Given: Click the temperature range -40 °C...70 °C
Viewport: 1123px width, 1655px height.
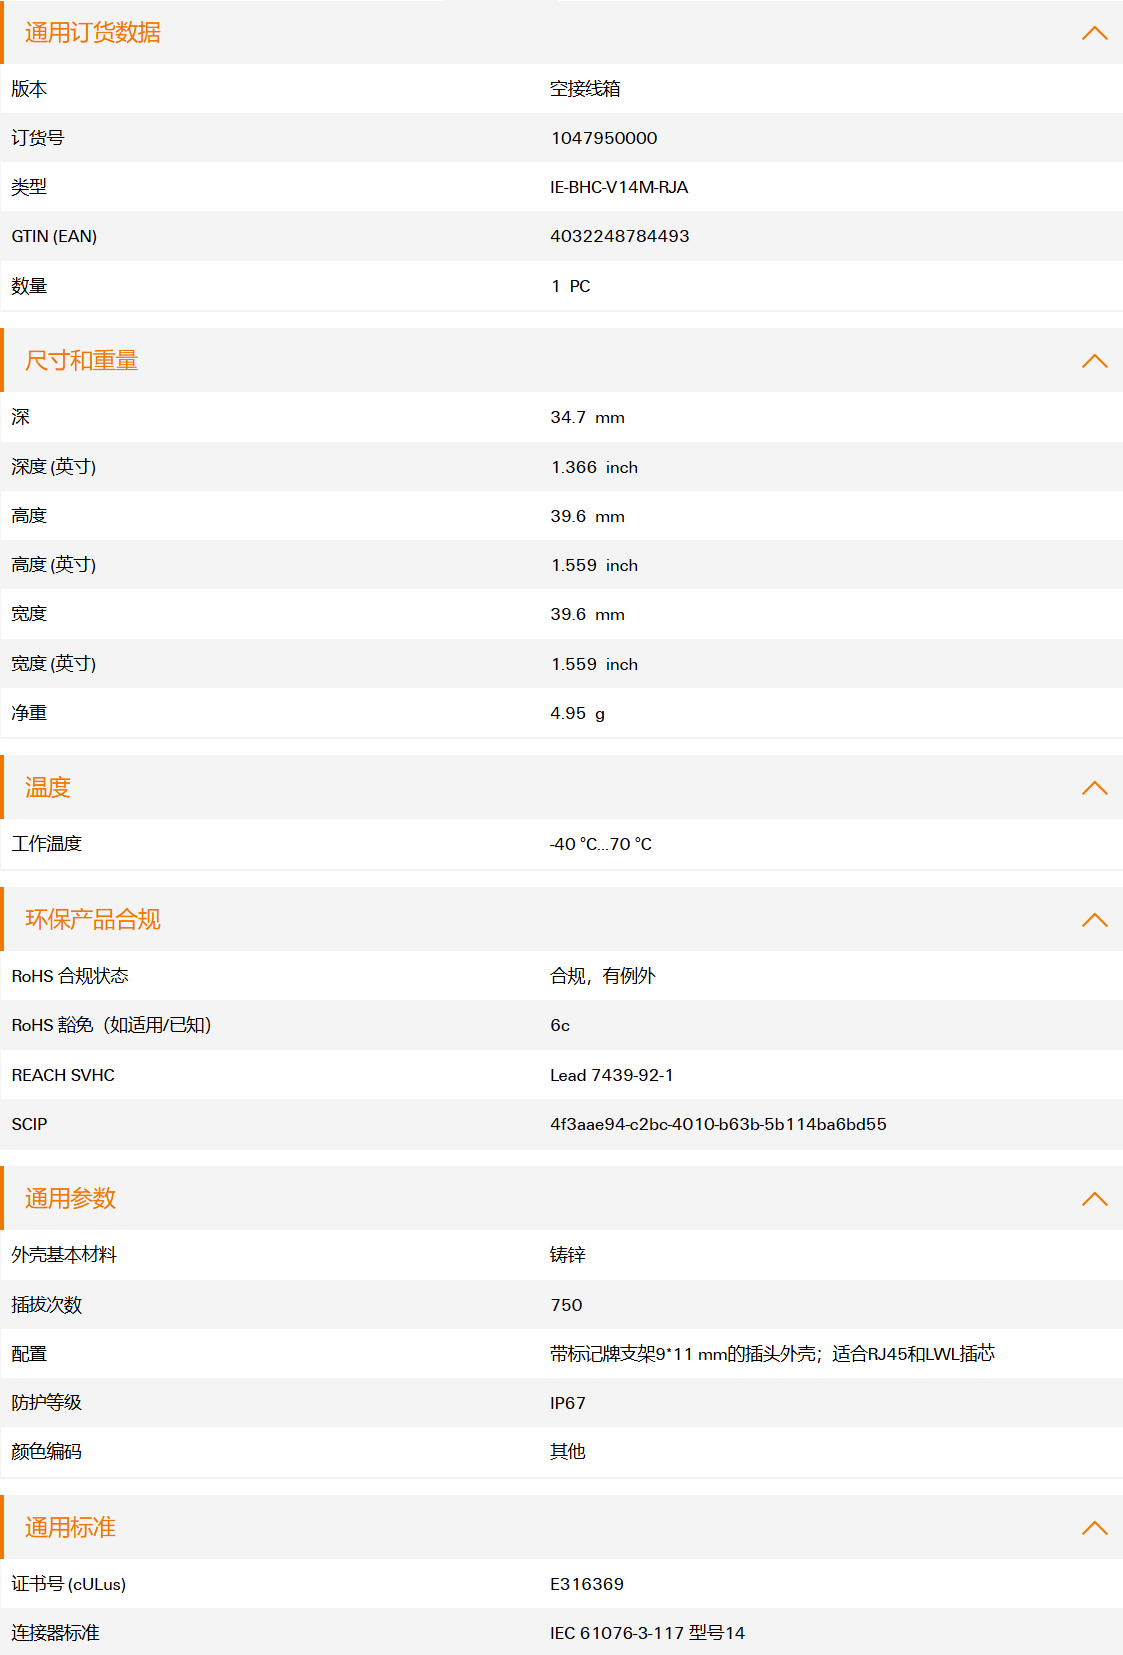Looking at the screenshot, I should (601, 844).
